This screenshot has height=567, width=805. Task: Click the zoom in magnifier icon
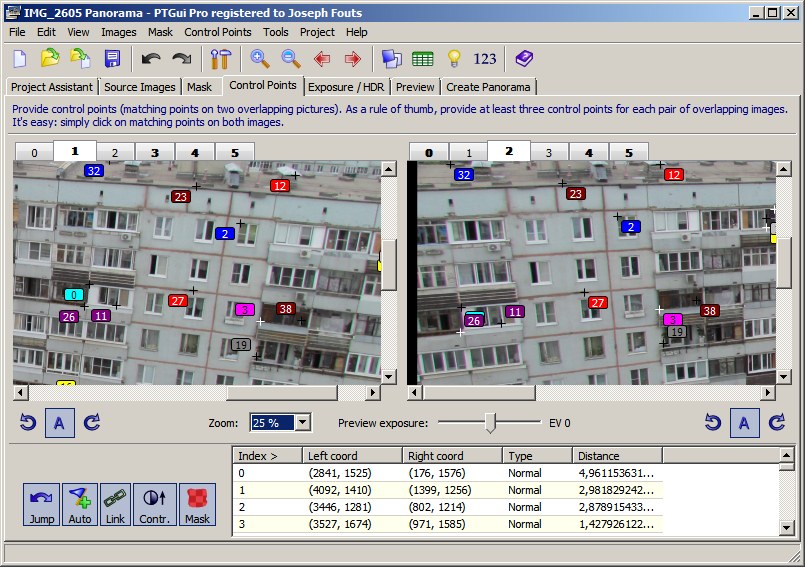pos(260,59)
